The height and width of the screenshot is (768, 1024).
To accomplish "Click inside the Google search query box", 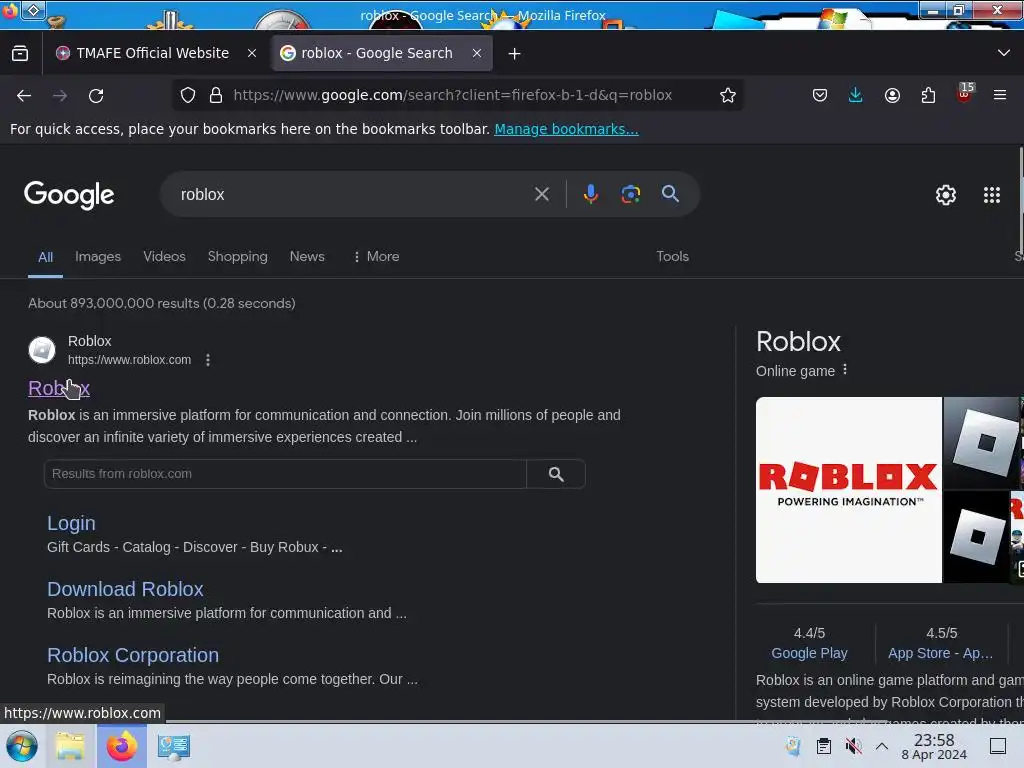I will point(353,195).
